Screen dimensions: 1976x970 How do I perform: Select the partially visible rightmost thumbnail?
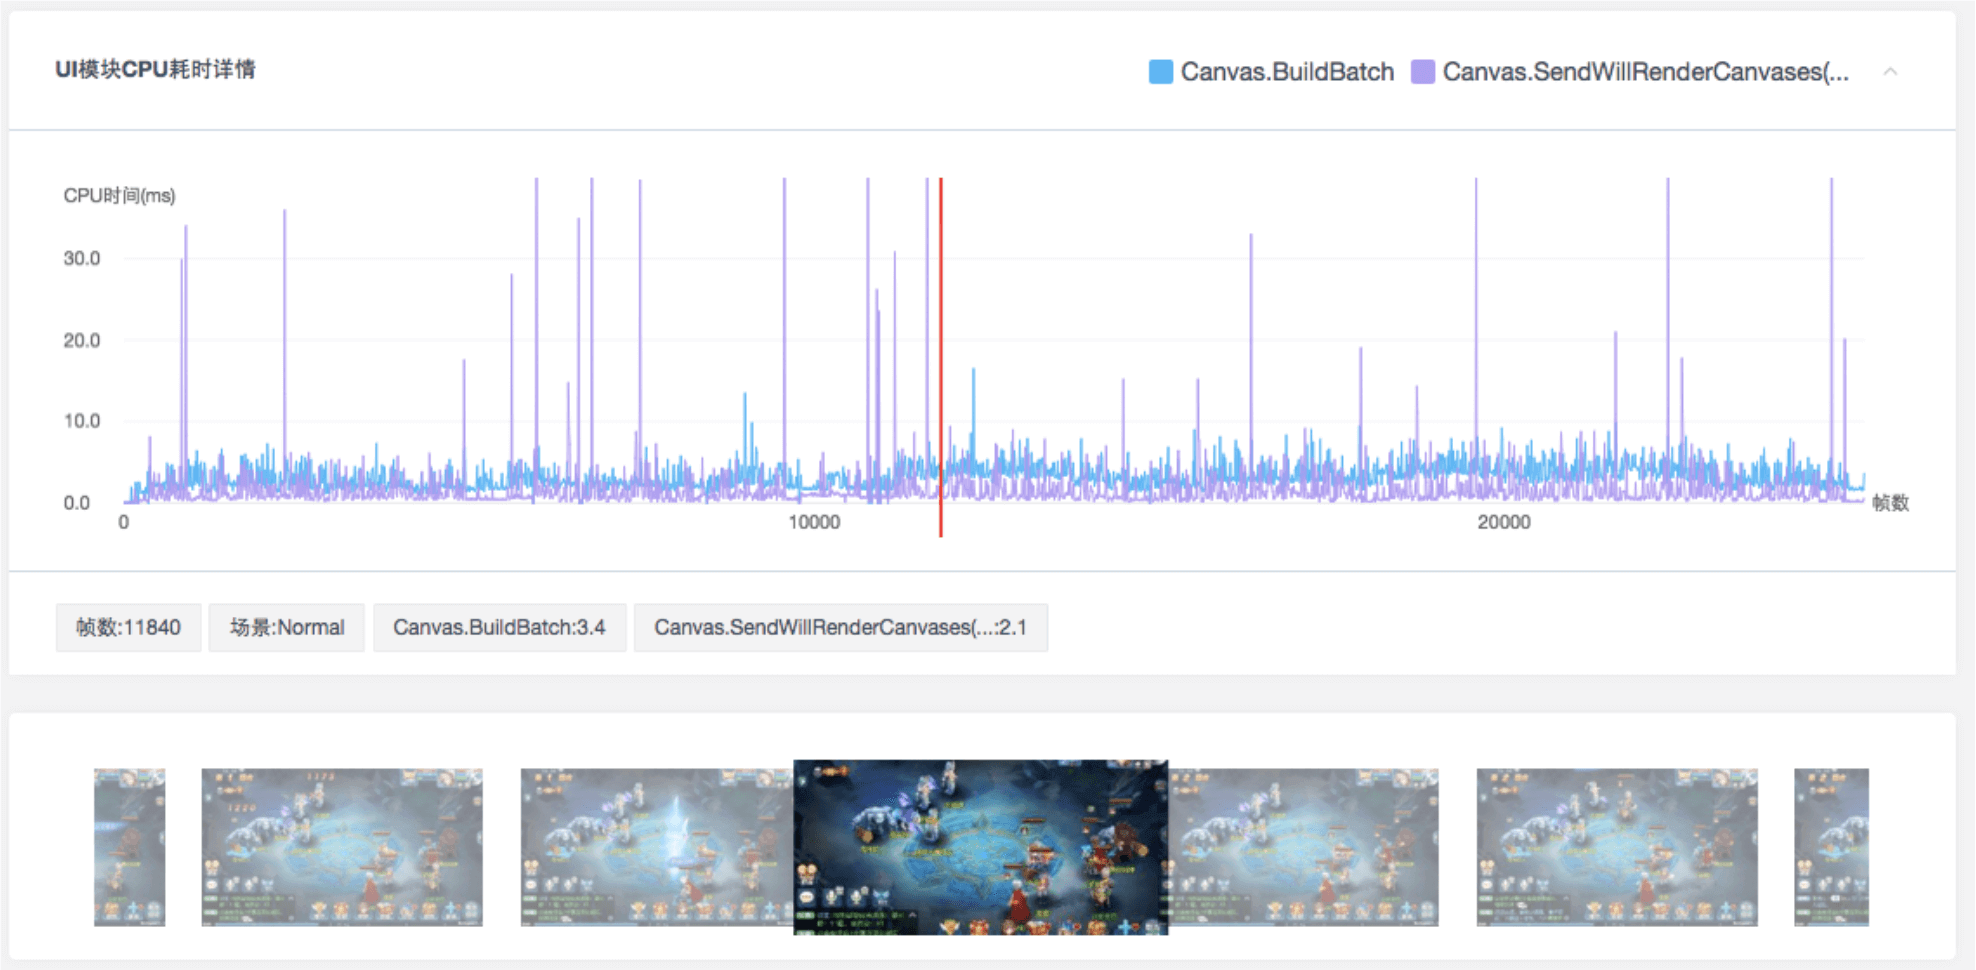click(1831, 847)
